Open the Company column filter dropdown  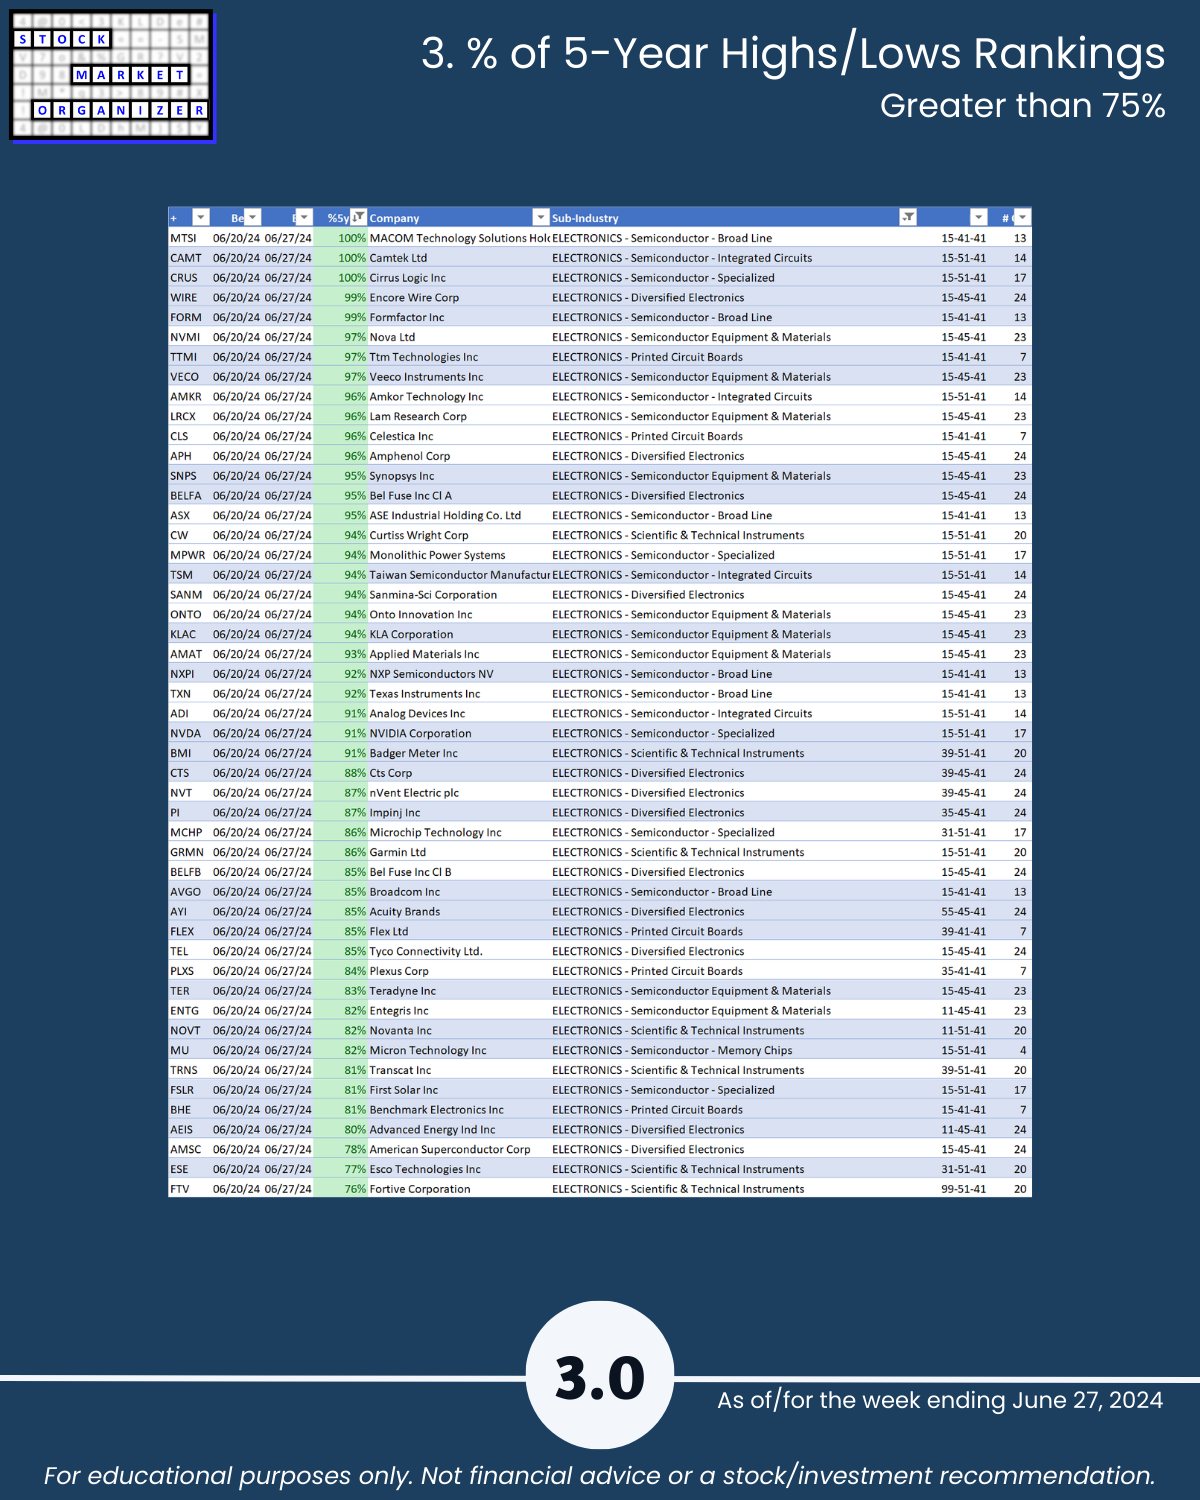[541, 218]
